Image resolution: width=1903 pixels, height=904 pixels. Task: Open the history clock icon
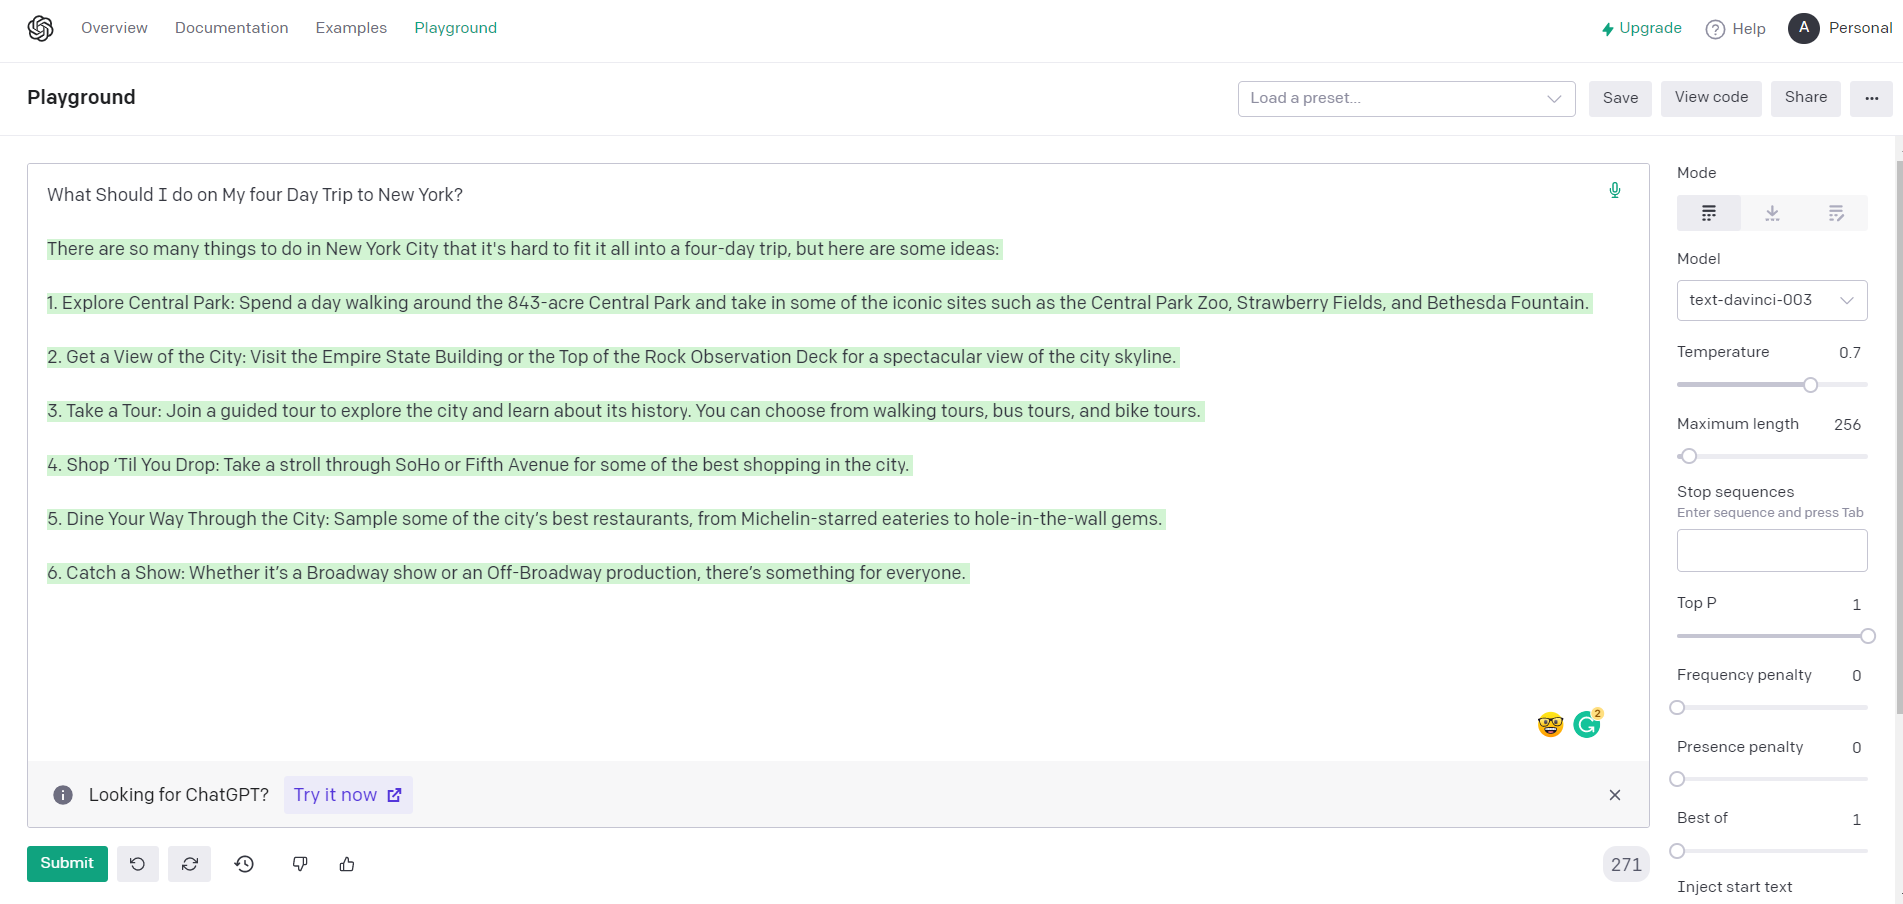(244, 864)
